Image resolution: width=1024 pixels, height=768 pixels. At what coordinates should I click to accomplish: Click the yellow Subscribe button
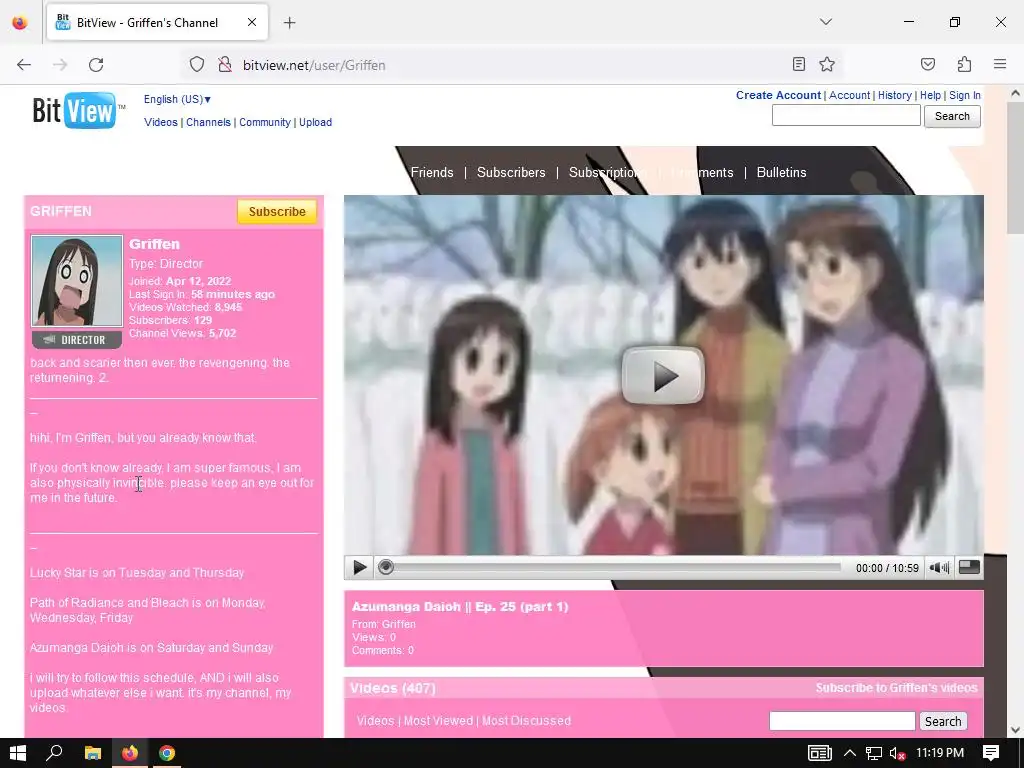(277, 212)
